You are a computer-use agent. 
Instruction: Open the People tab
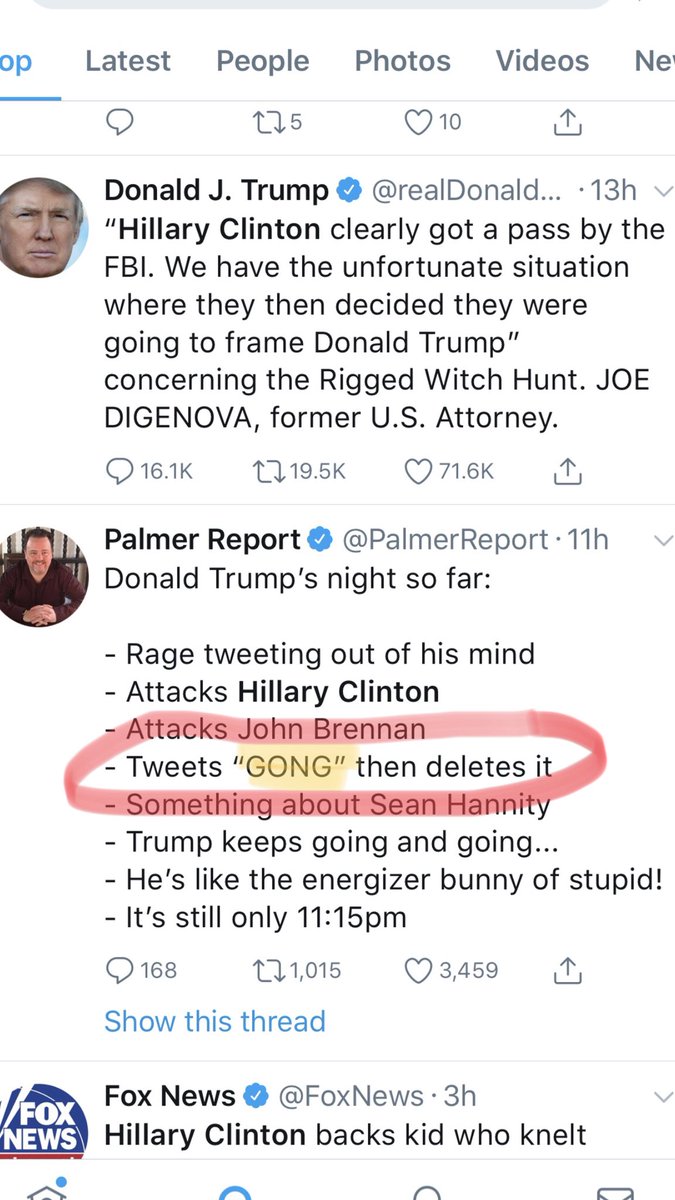coord(262,62)
